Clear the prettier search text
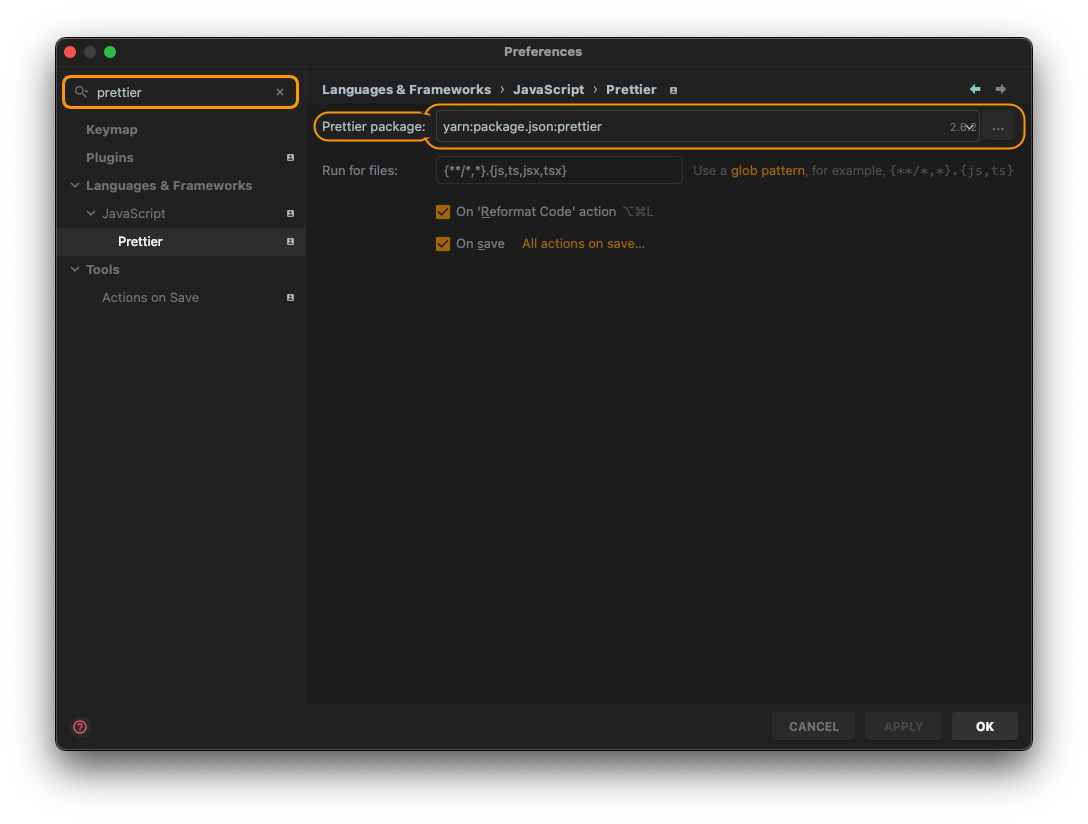Viewport: 1088px width, 824px height. click(x=280, y=92)
